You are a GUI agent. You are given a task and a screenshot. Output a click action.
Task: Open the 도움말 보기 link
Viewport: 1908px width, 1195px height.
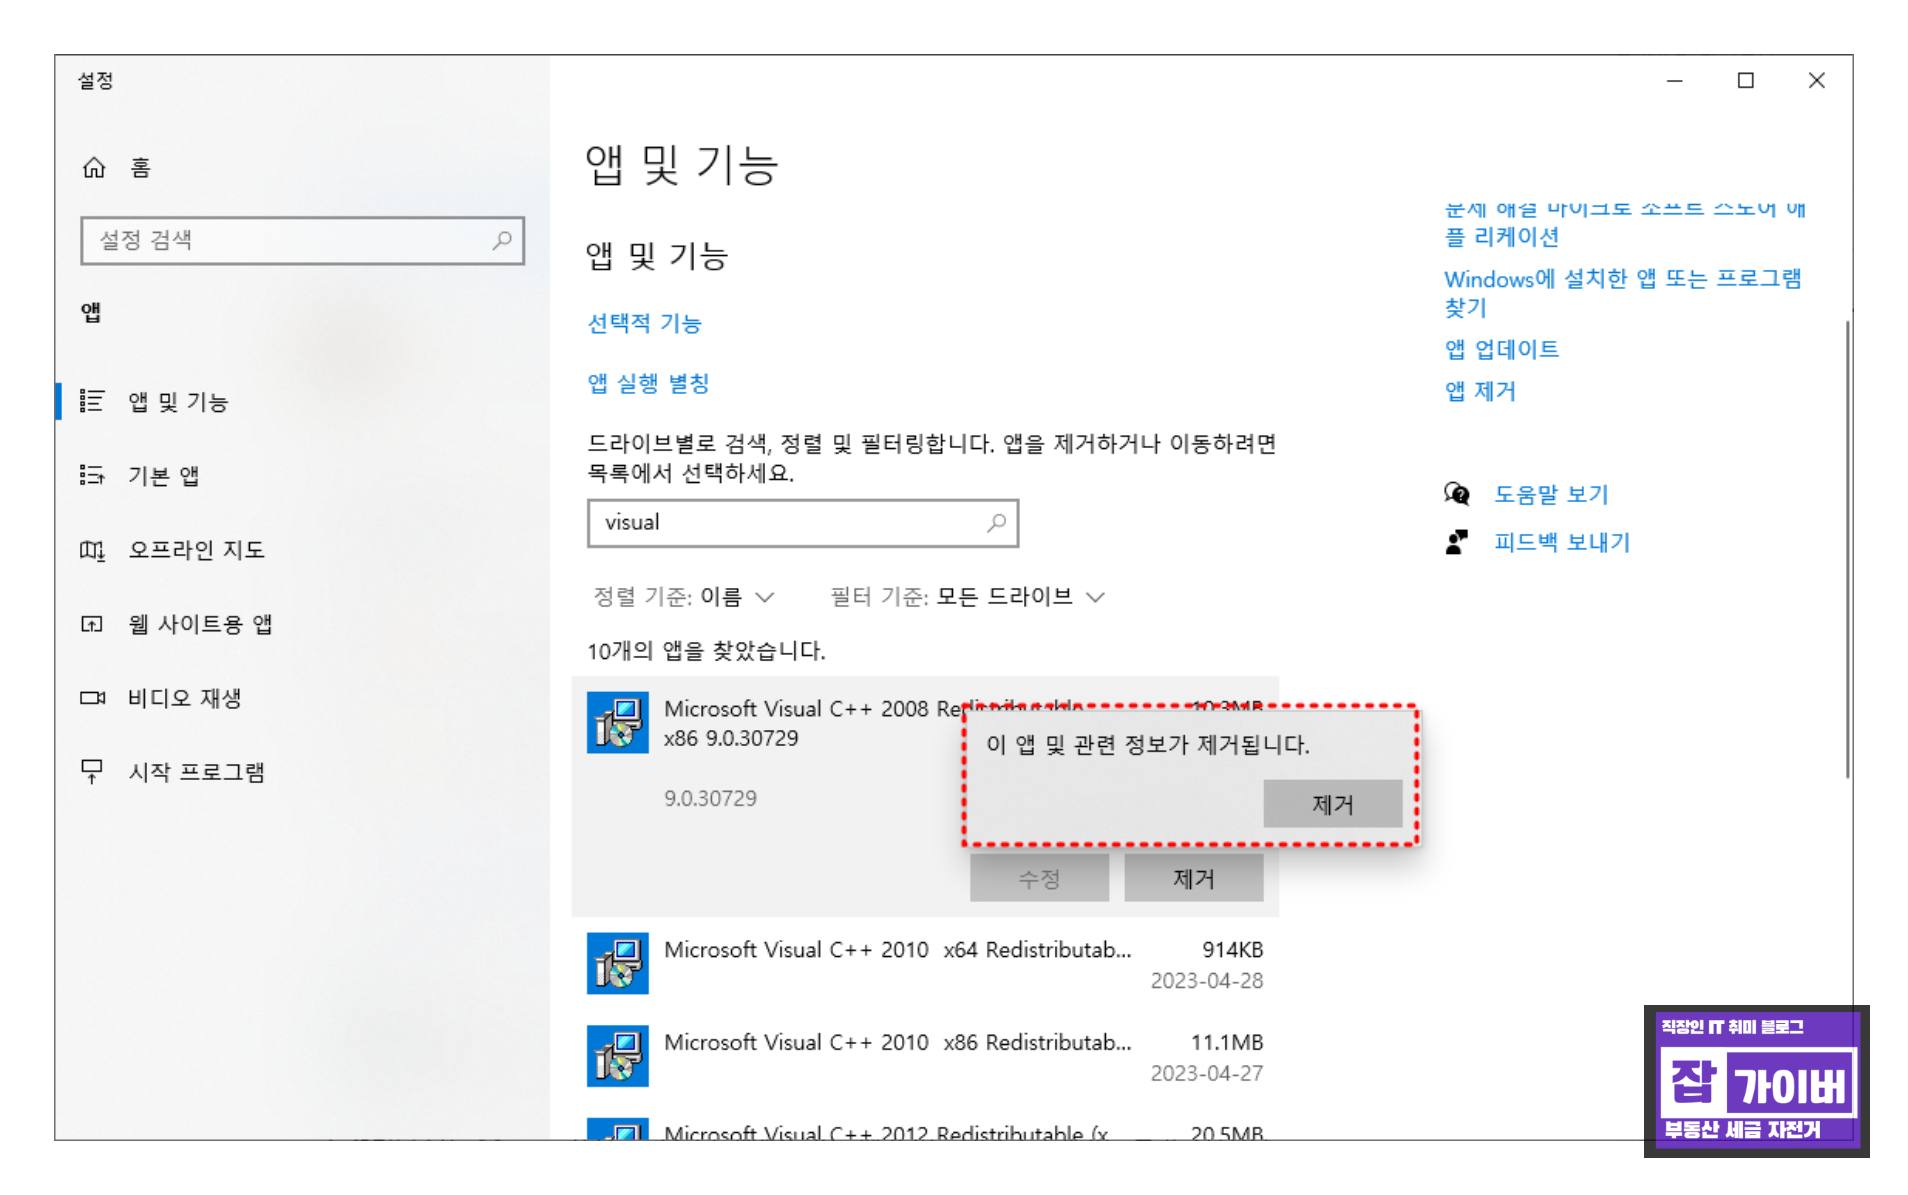[x=1551, y=494]
